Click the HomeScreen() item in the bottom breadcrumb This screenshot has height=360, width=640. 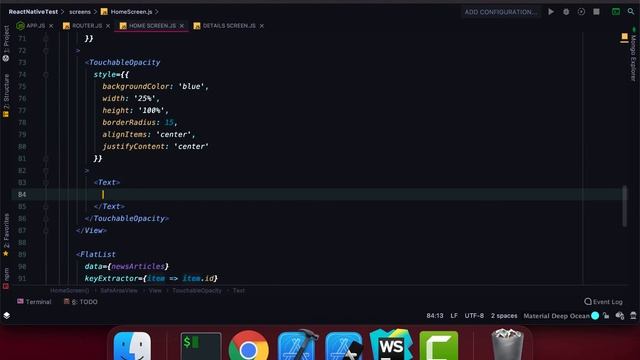tap(69, 291)
